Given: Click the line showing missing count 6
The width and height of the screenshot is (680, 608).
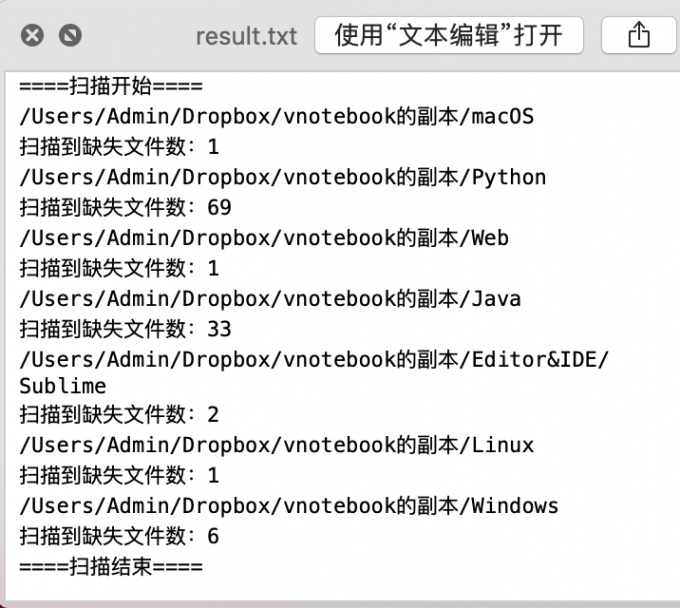Looking at the screenshot, I should pos(119,536).
